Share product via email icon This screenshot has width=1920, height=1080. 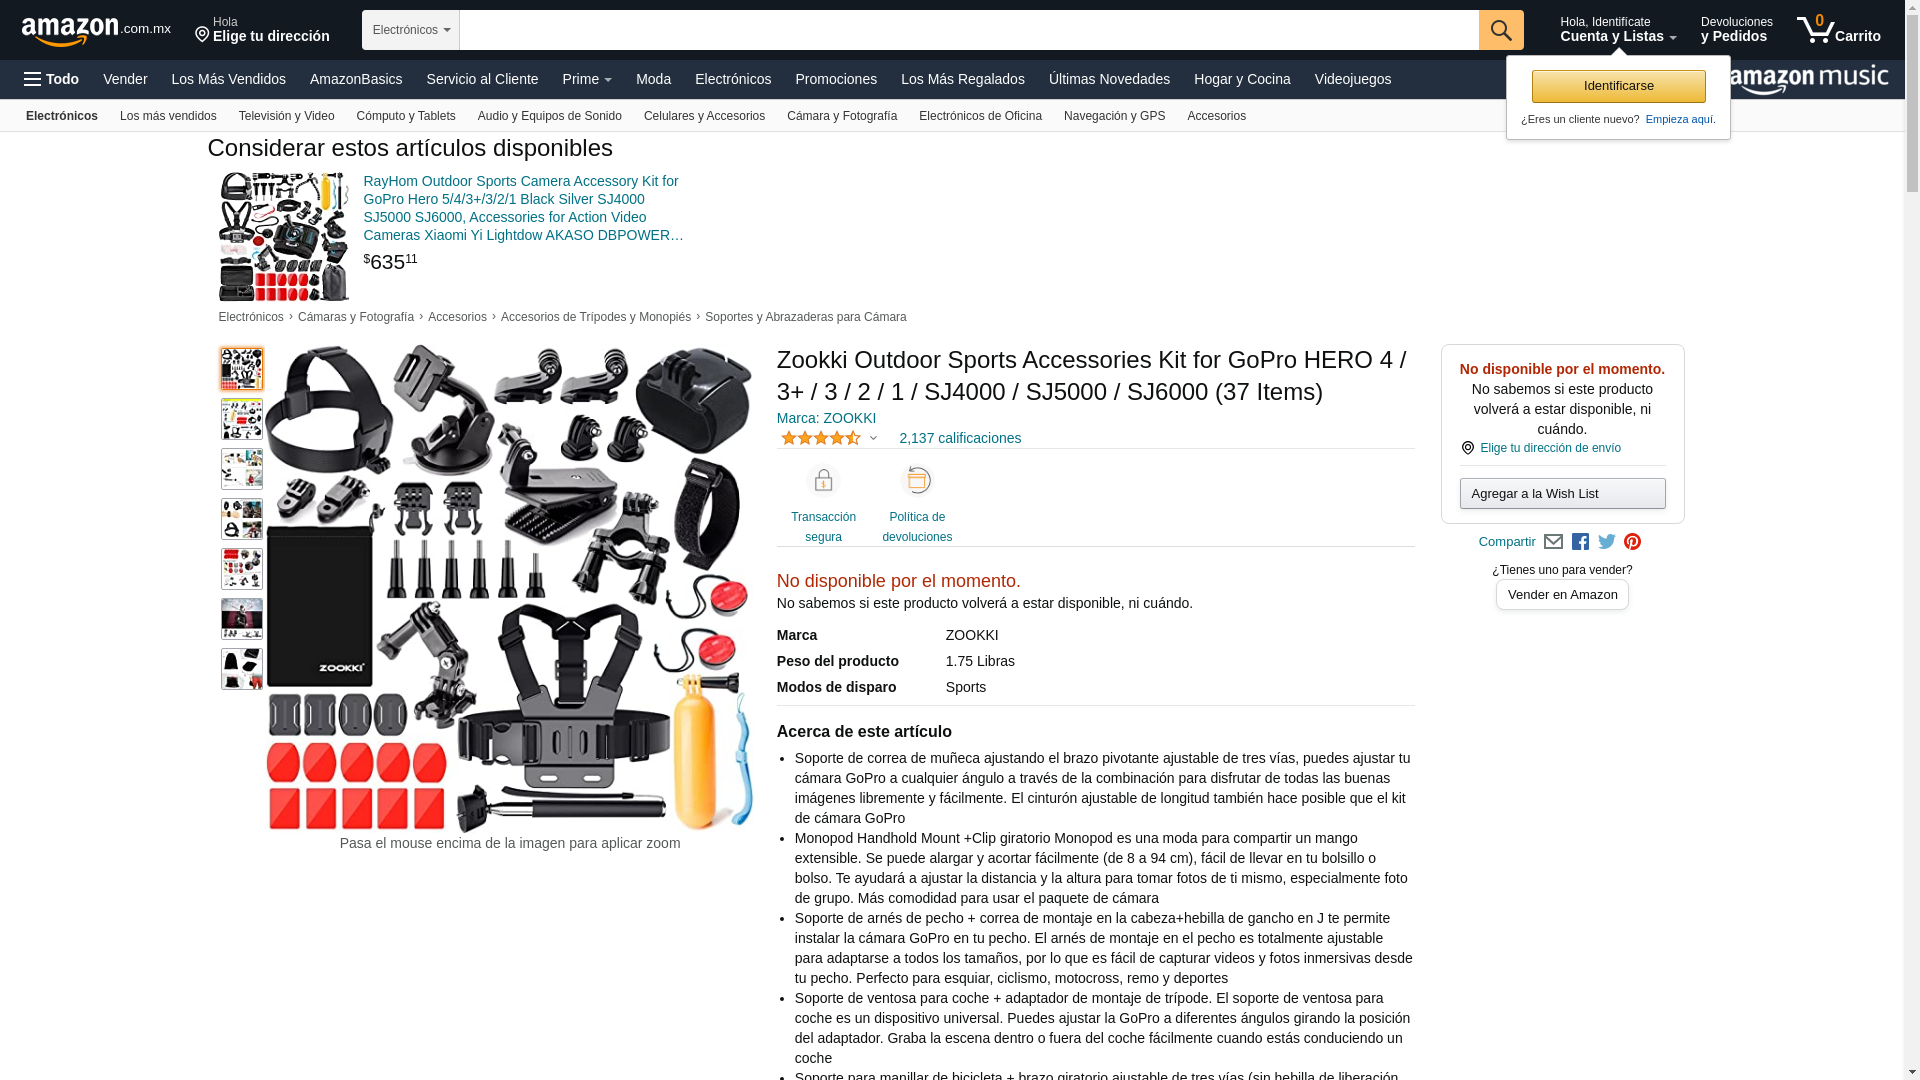(1553, 542)
